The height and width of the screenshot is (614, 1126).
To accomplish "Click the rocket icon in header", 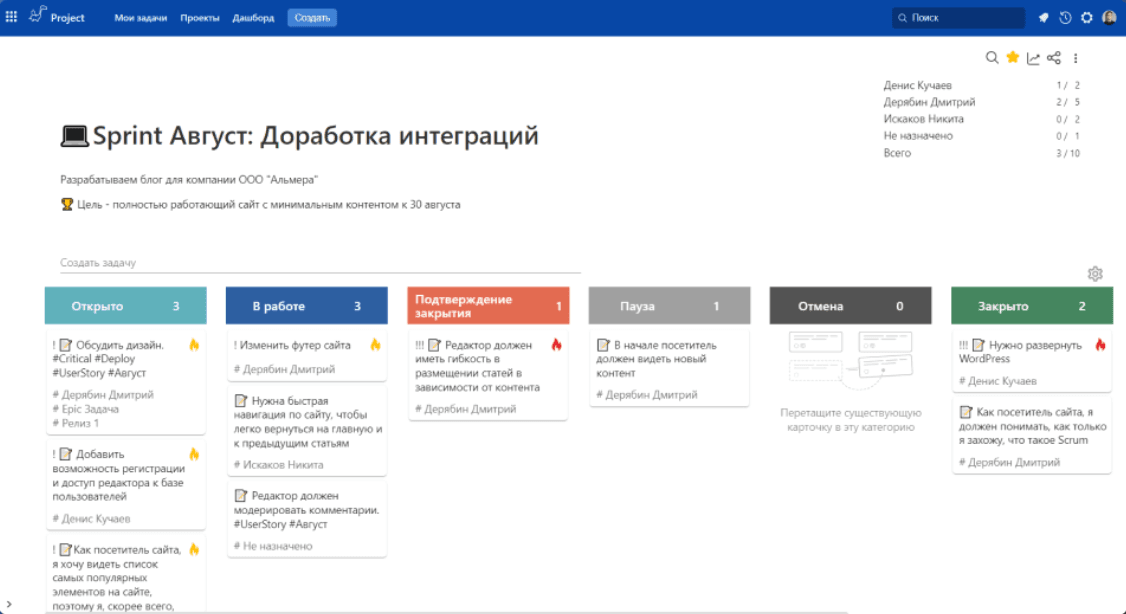I will pos(1044,18).
